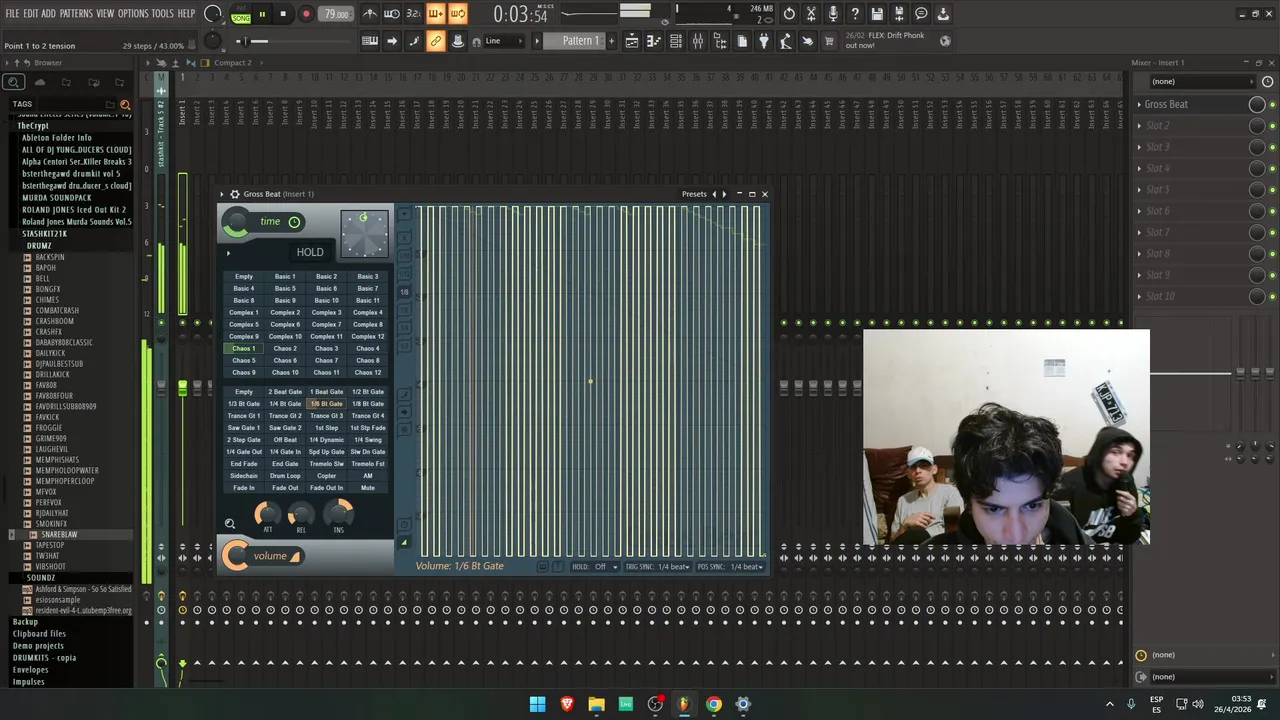Open the TOOLS menu

pyautogui.click(x=162, y=13)
